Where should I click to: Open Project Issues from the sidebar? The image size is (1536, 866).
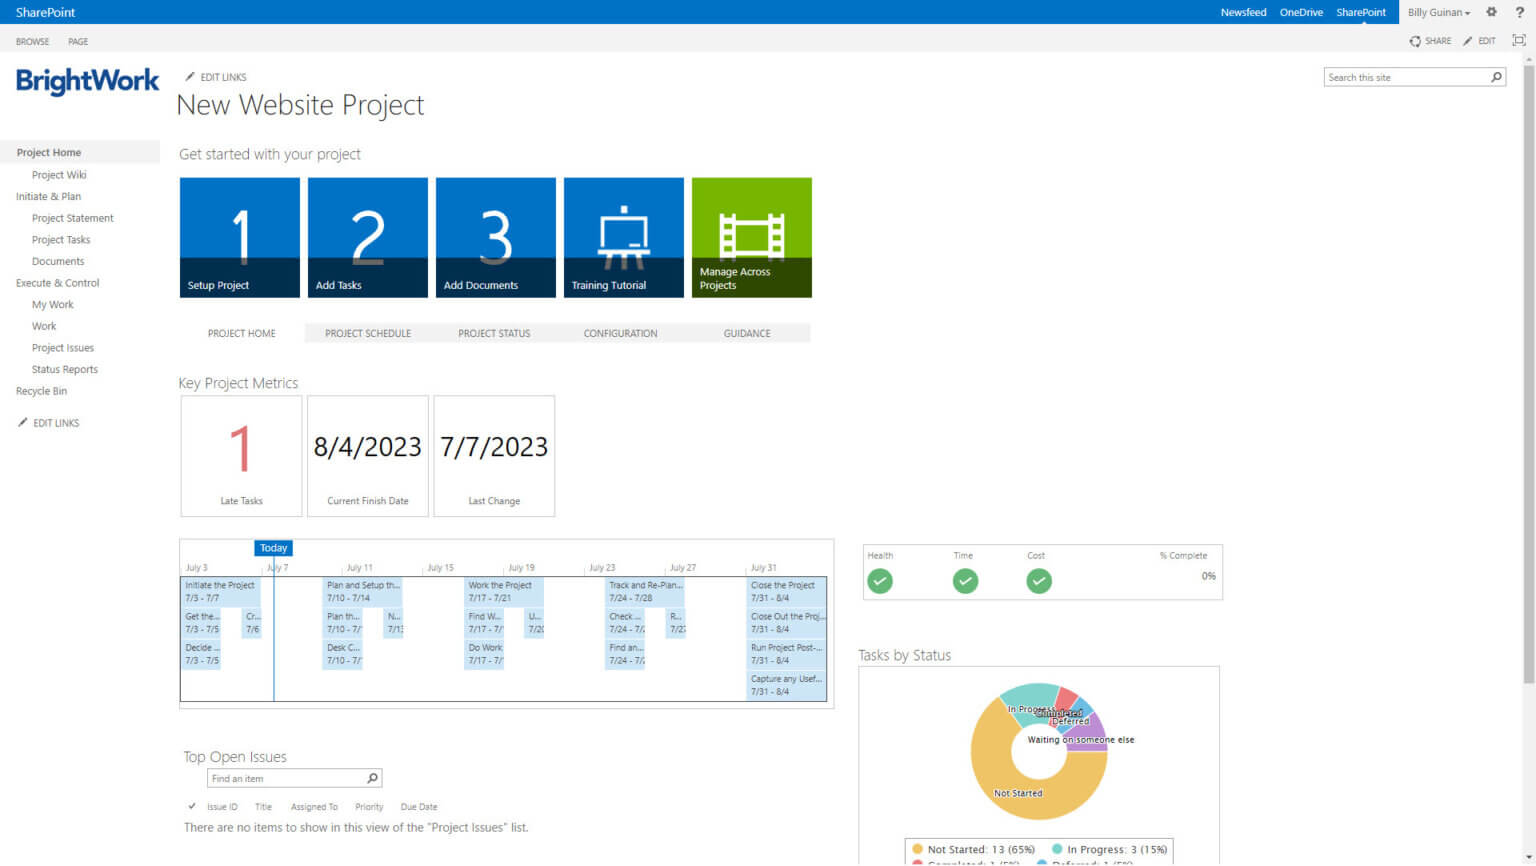(62, 347)
